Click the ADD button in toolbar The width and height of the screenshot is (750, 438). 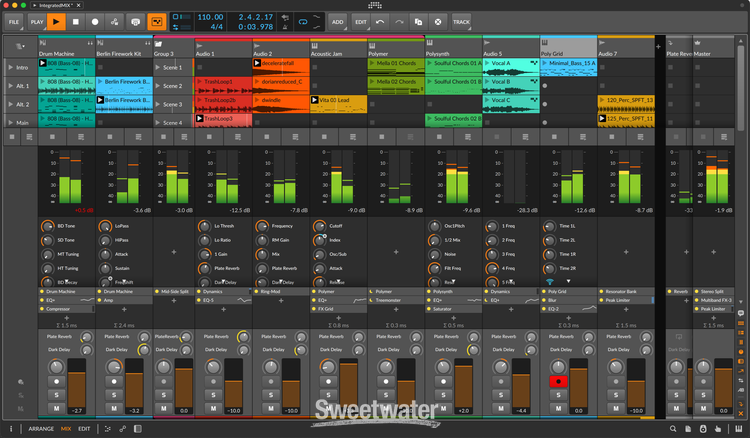(337, 21)
